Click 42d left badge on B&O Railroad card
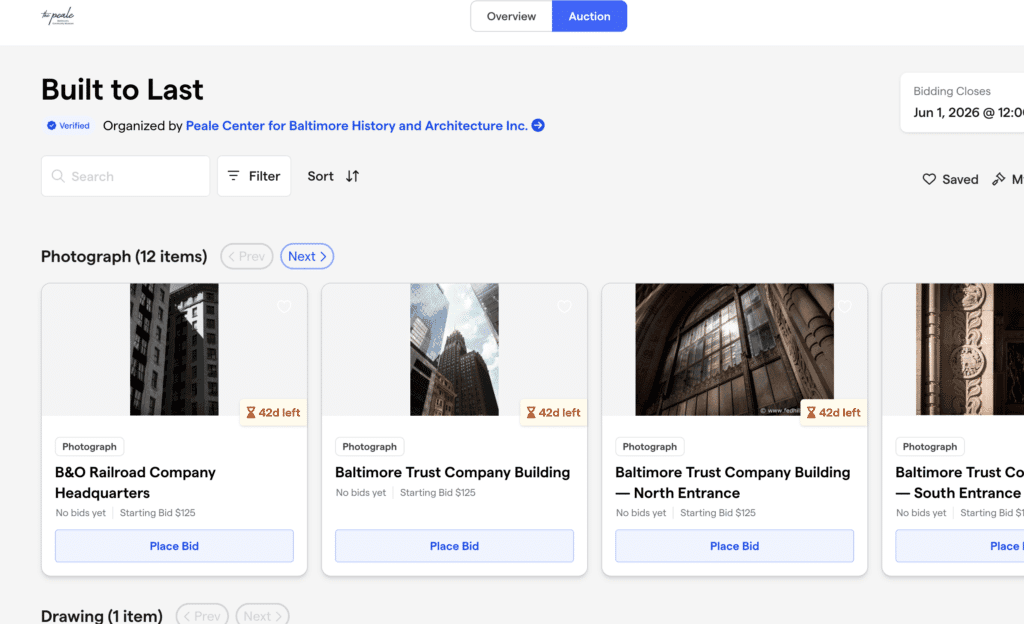This screenshot has width=1024, height=624. (x=273, y=413)
